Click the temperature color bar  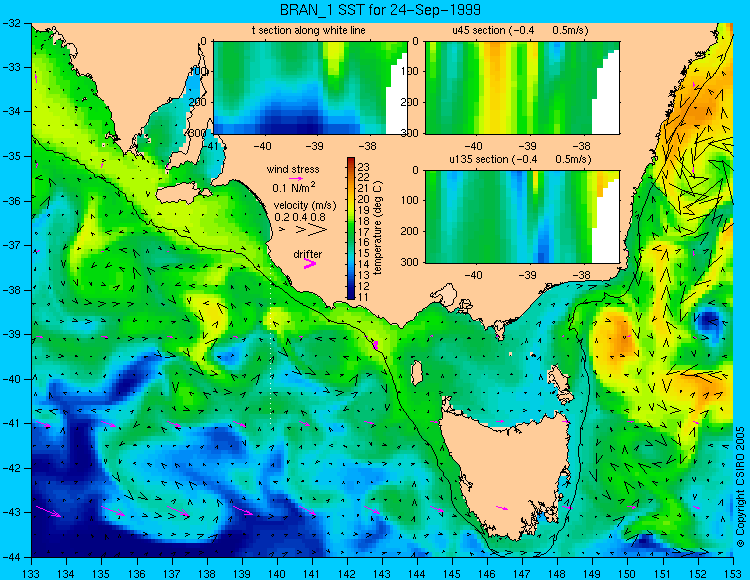(351, 228)
